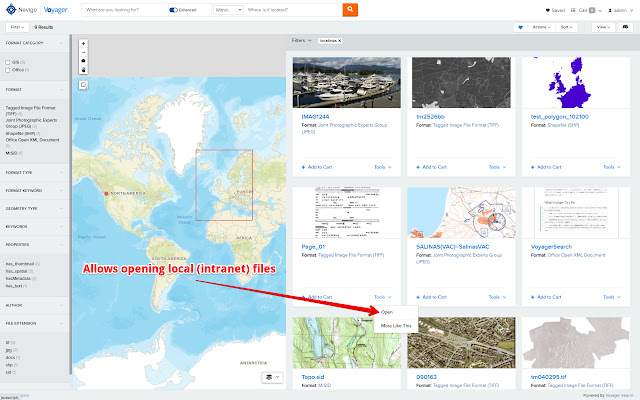Expand the Keywords facet

pyautogui.click(x=61, y=227)
